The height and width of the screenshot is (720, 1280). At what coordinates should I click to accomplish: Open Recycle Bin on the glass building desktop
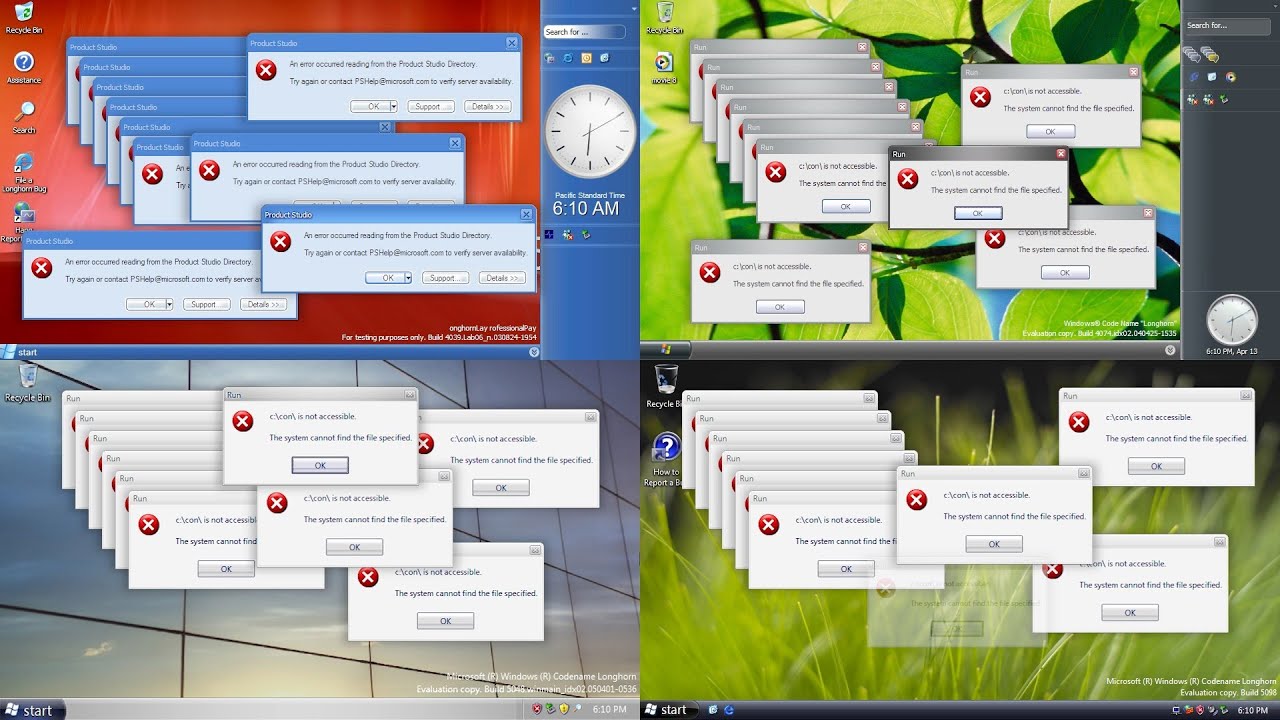27,382
